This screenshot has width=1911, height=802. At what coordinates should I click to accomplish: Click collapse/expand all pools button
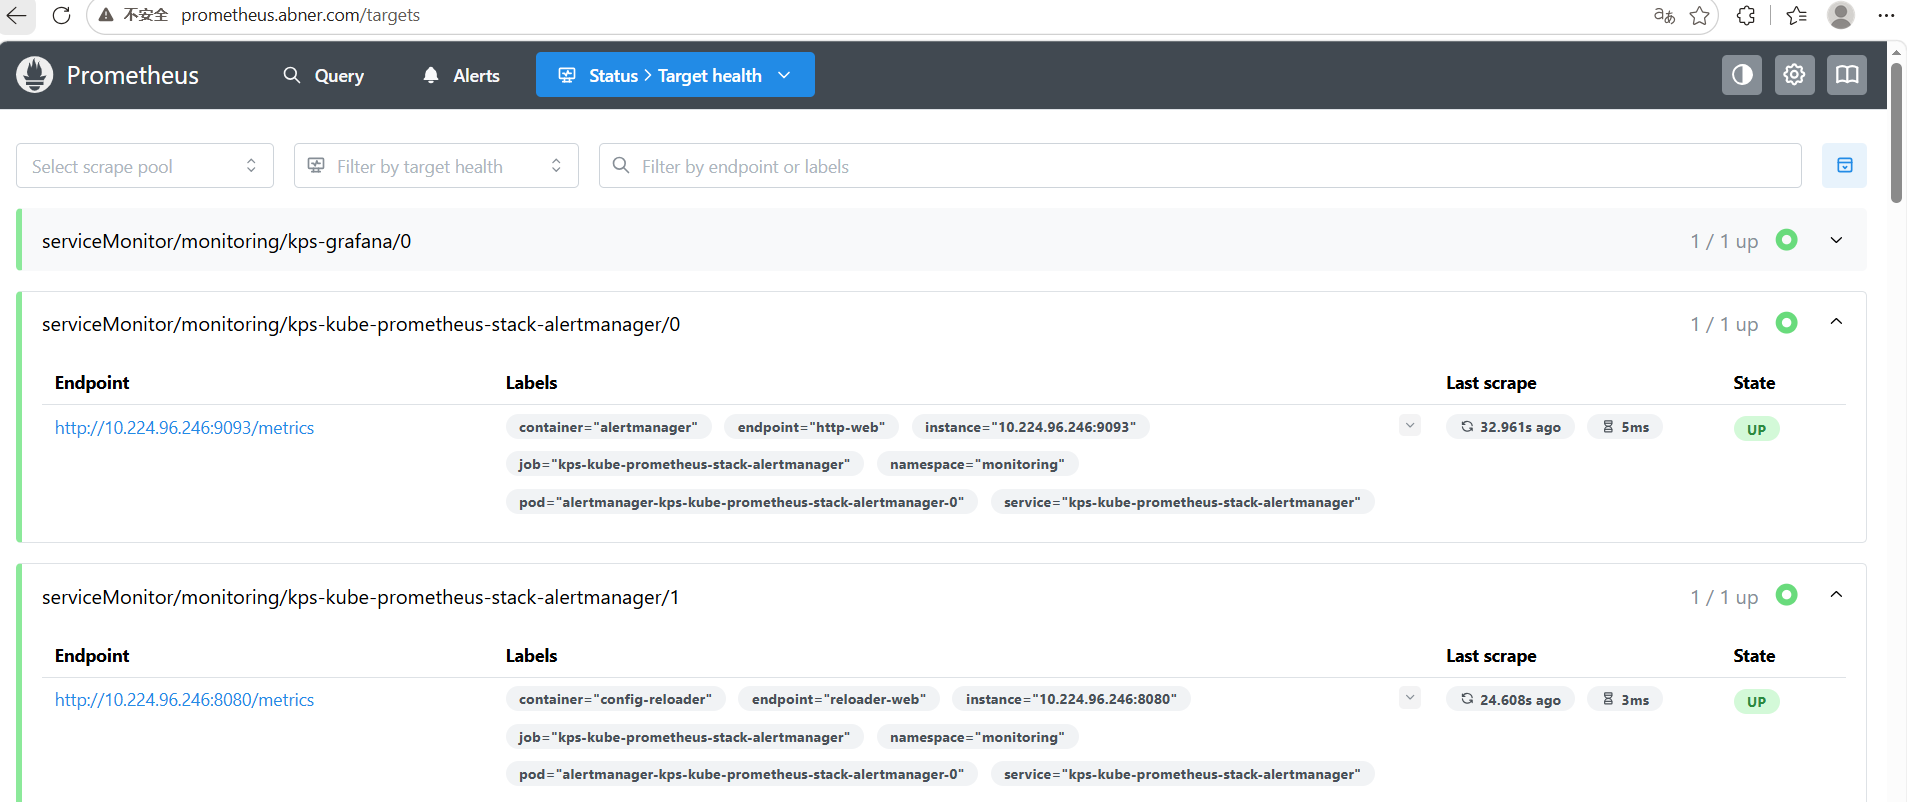pos(1845,166)
